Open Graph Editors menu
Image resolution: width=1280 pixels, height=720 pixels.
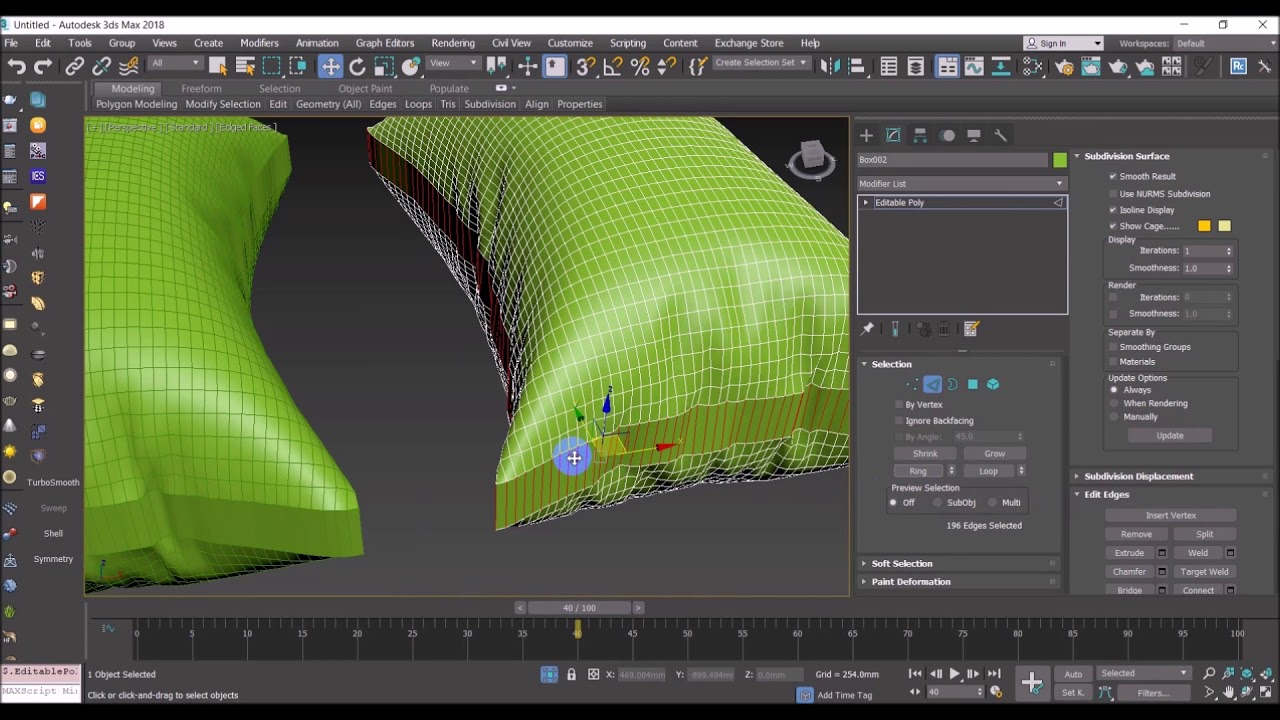(384, 43)
